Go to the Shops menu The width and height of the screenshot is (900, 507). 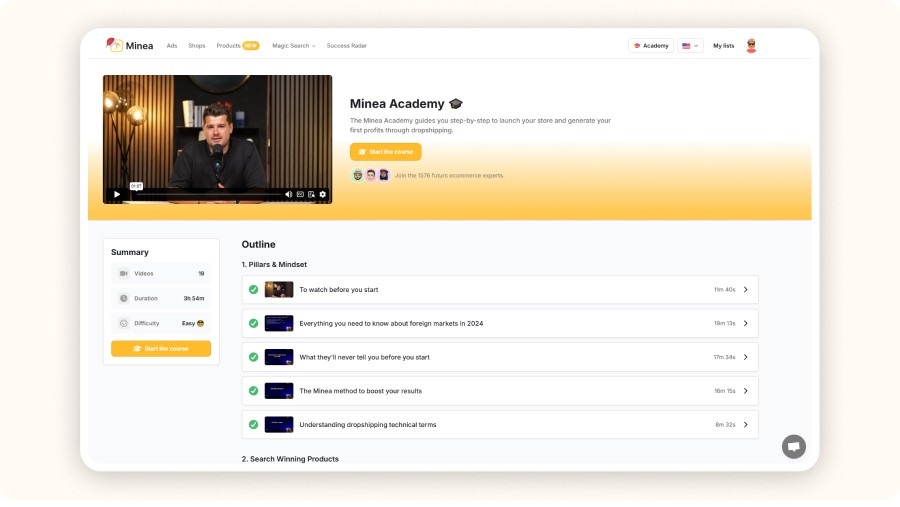click(196, 45)
